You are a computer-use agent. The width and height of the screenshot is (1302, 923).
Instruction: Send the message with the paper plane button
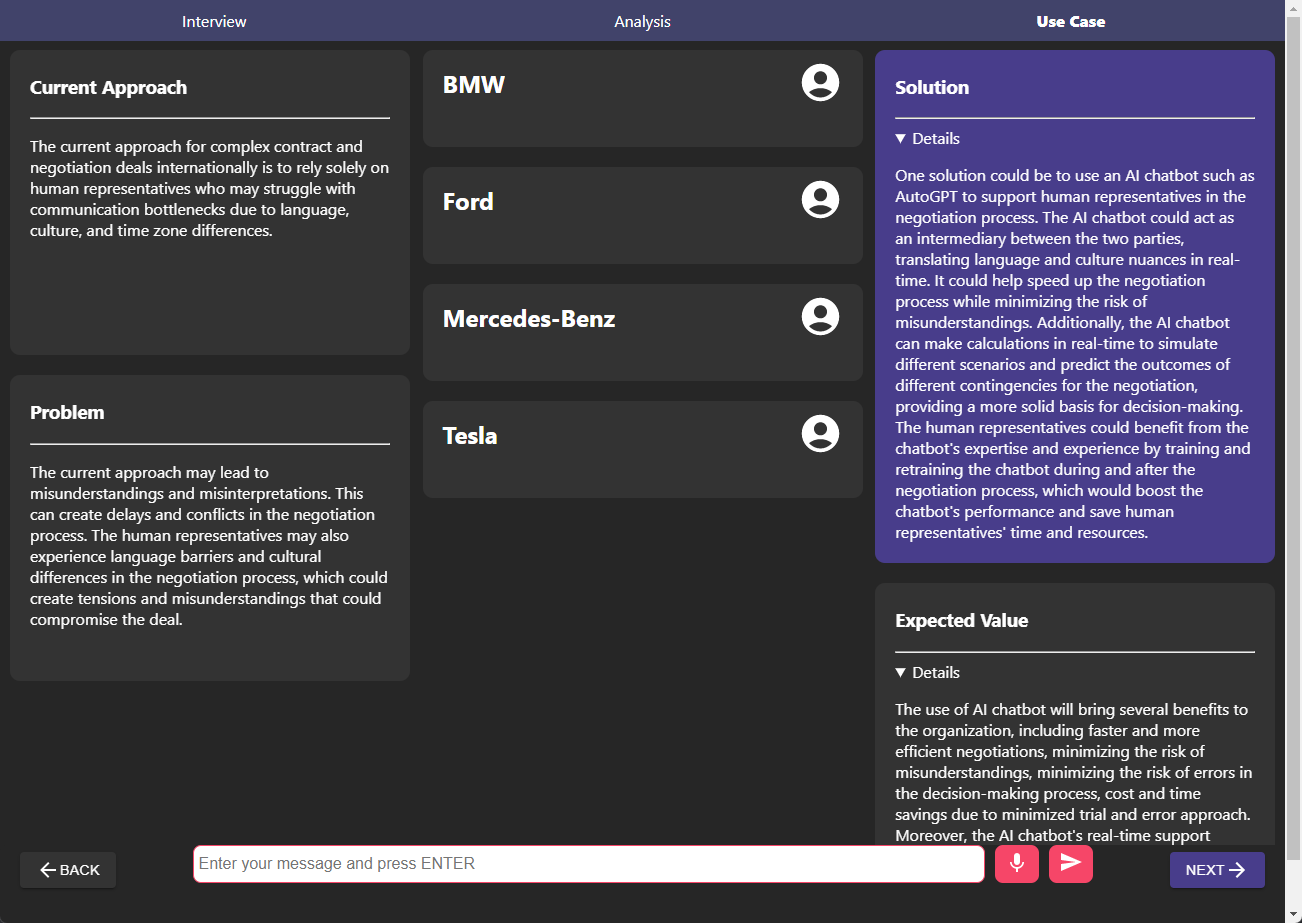[1071, 864]
